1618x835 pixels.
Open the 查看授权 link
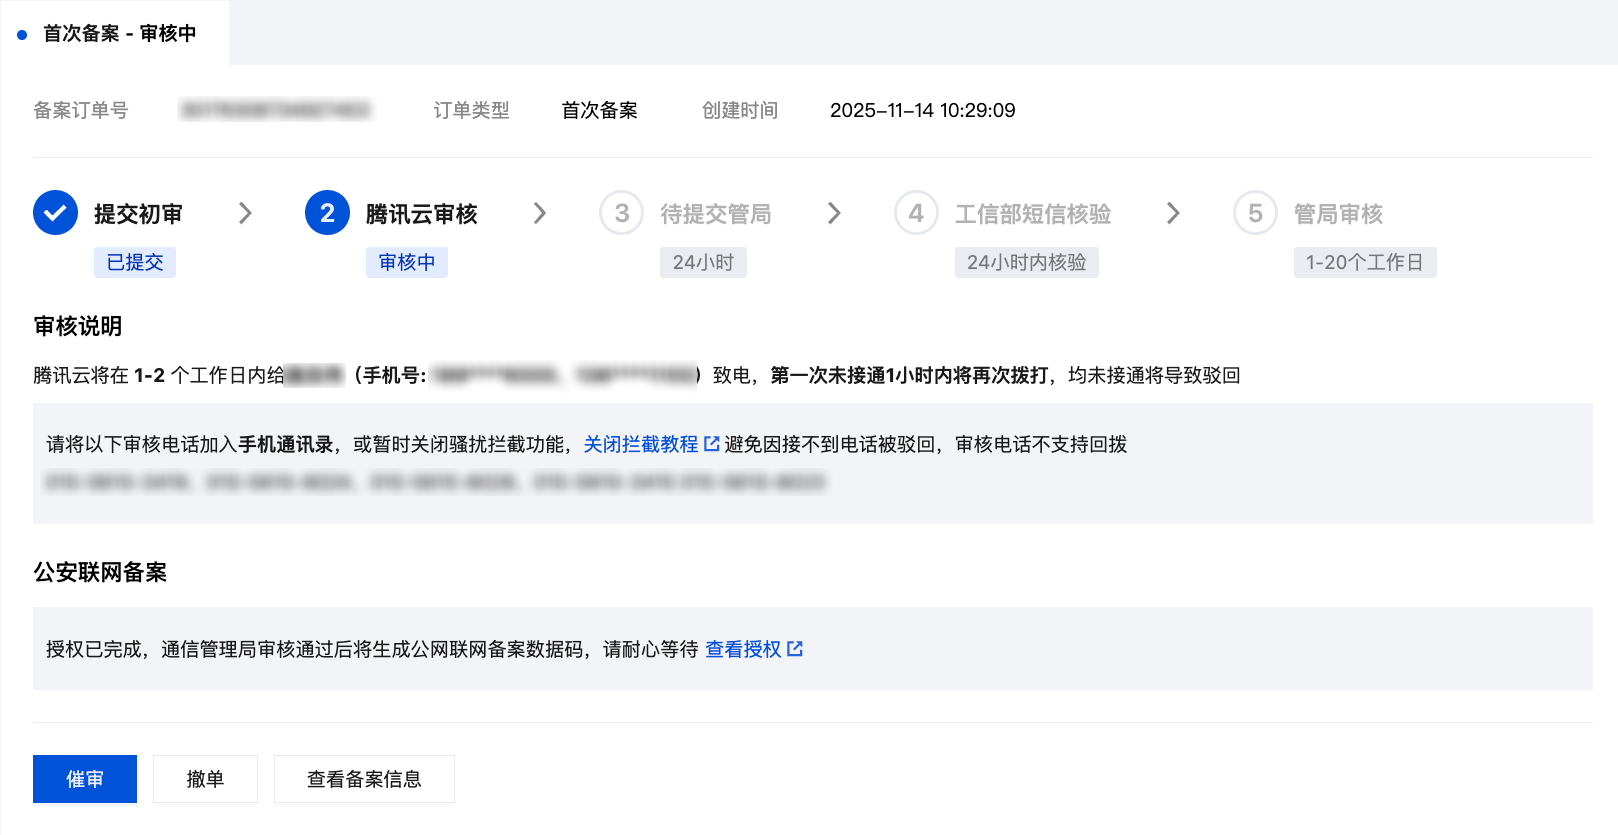[743, 649]
